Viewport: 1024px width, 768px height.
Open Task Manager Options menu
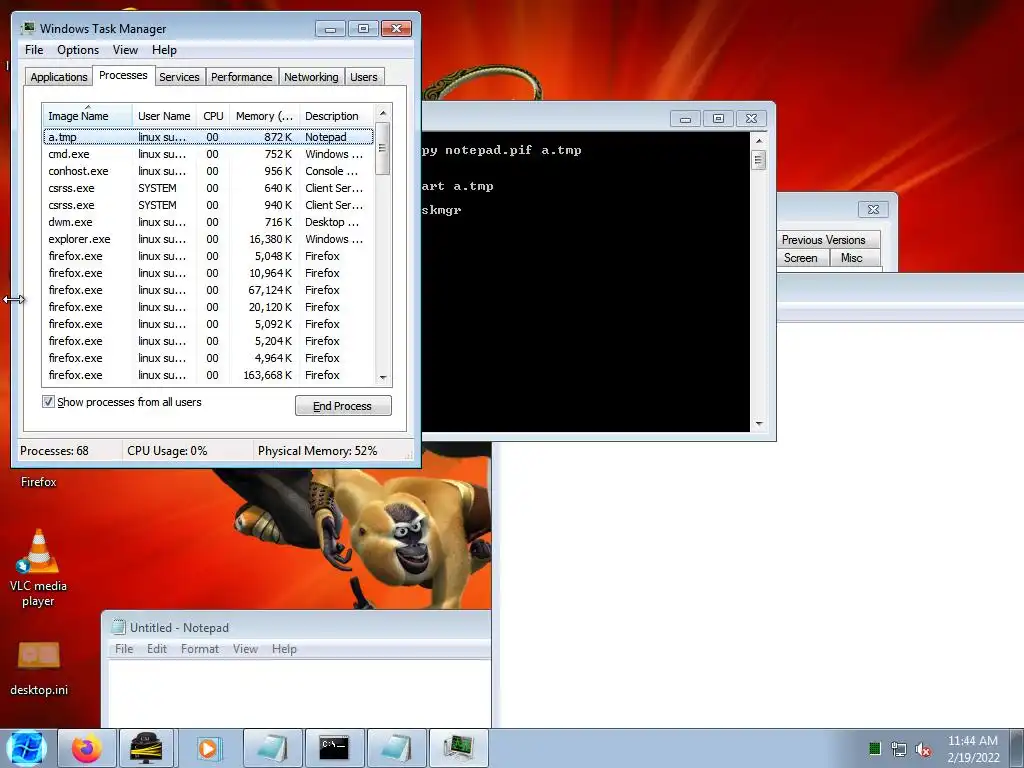pyautogui.click(x=78, y=50)
